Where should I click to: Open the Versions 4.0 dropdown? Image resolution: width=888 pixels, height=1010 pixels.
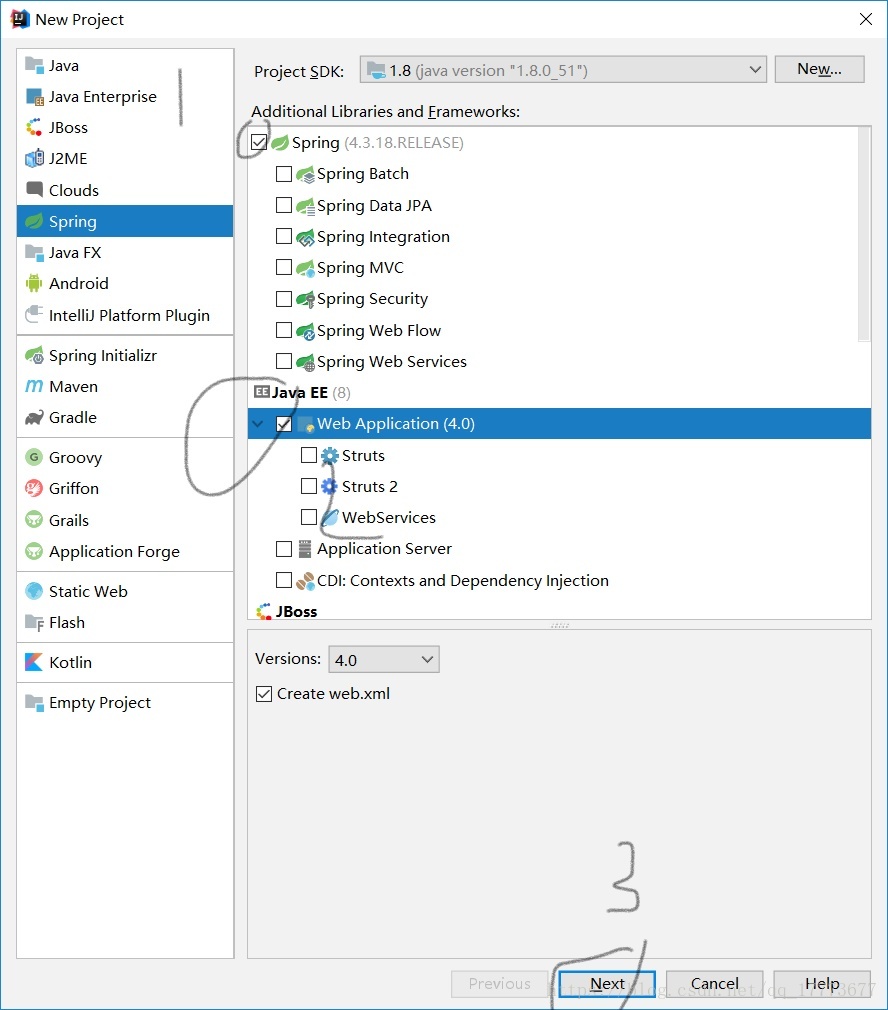(384, 660)
